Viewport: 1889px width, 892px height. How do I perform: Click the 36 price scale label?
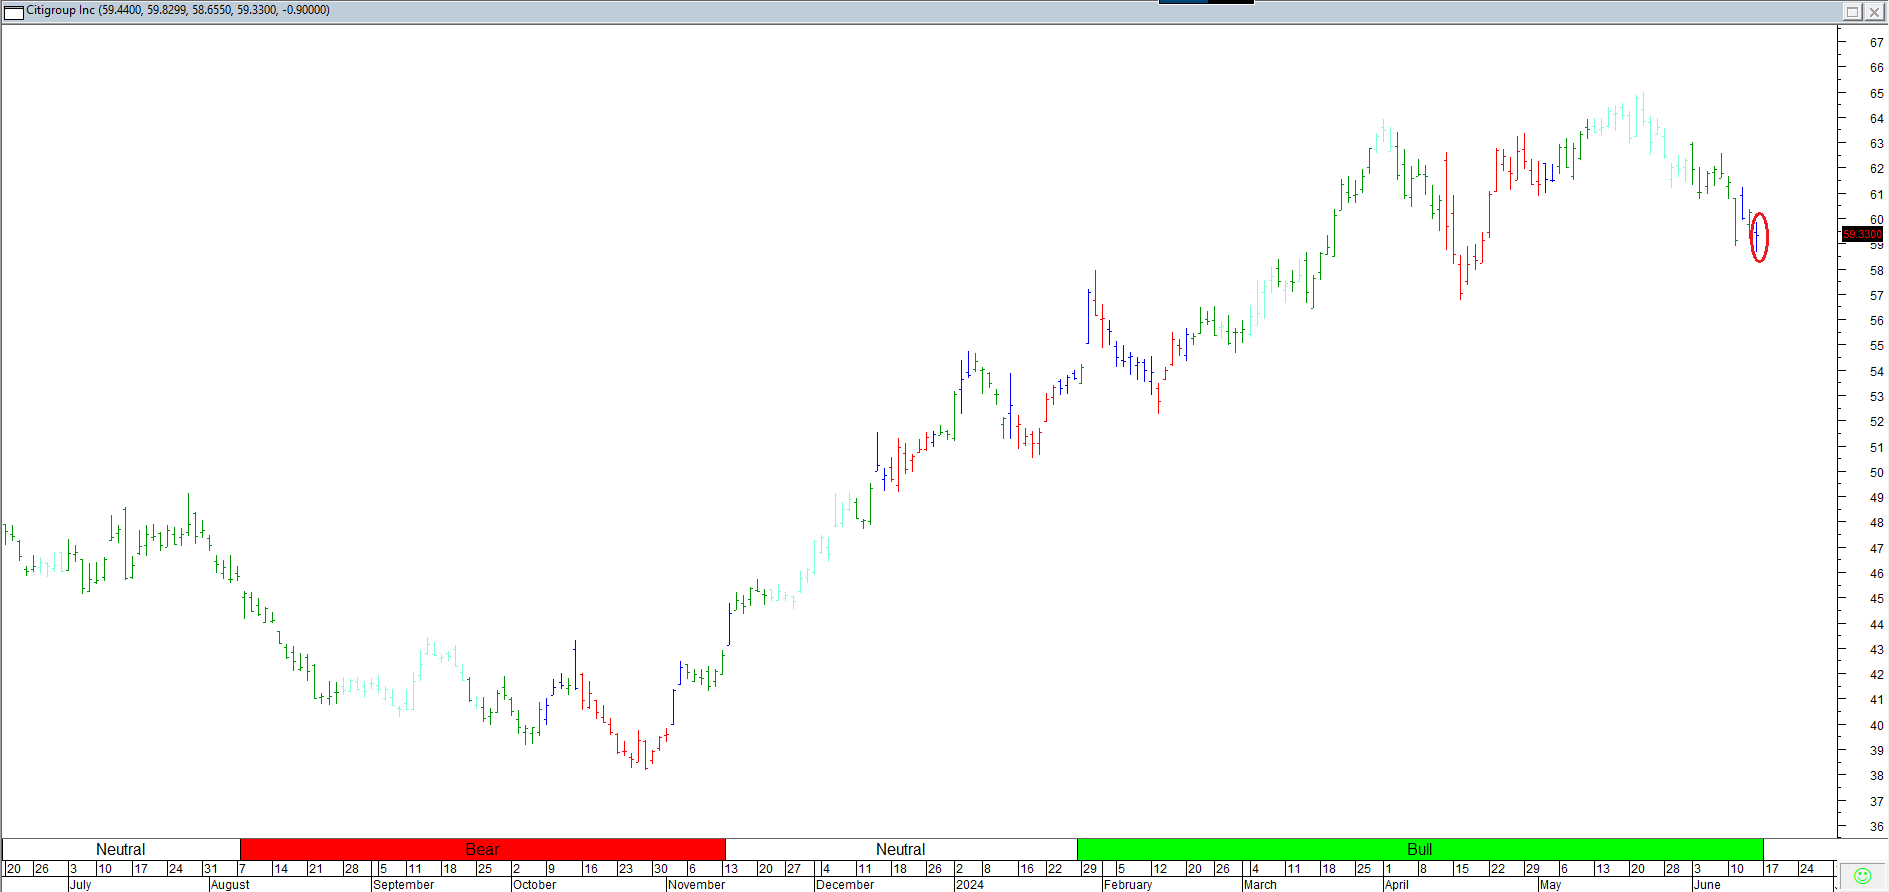(x=1876, y=827)
